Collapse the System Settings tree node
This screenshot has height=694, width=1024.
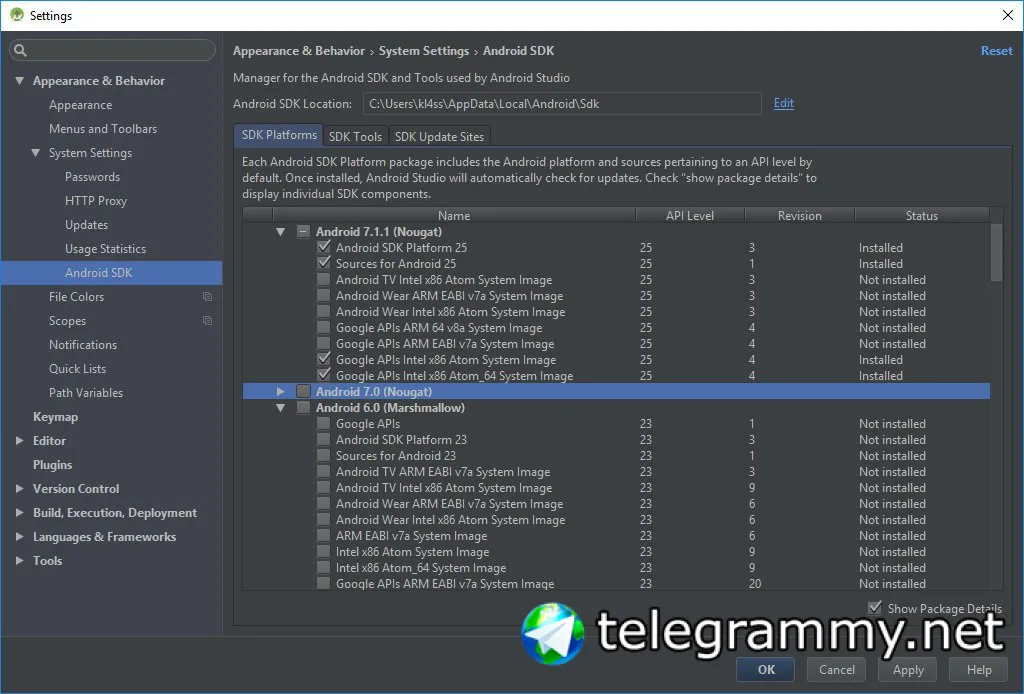(x=35, y=153)
